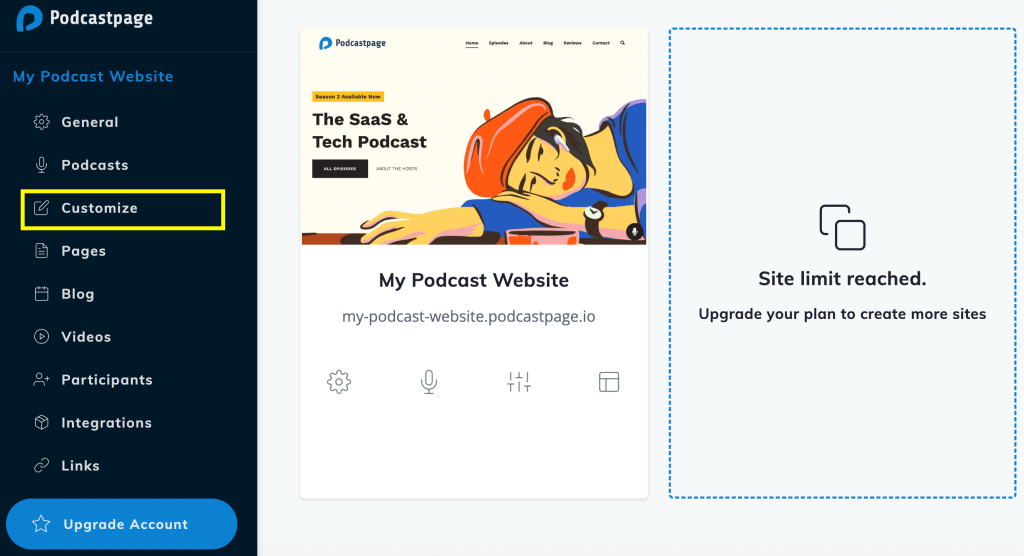1024x556 pixels.
Task: Click the ALL EPISODES button in preview
Action: coord(340,169)
